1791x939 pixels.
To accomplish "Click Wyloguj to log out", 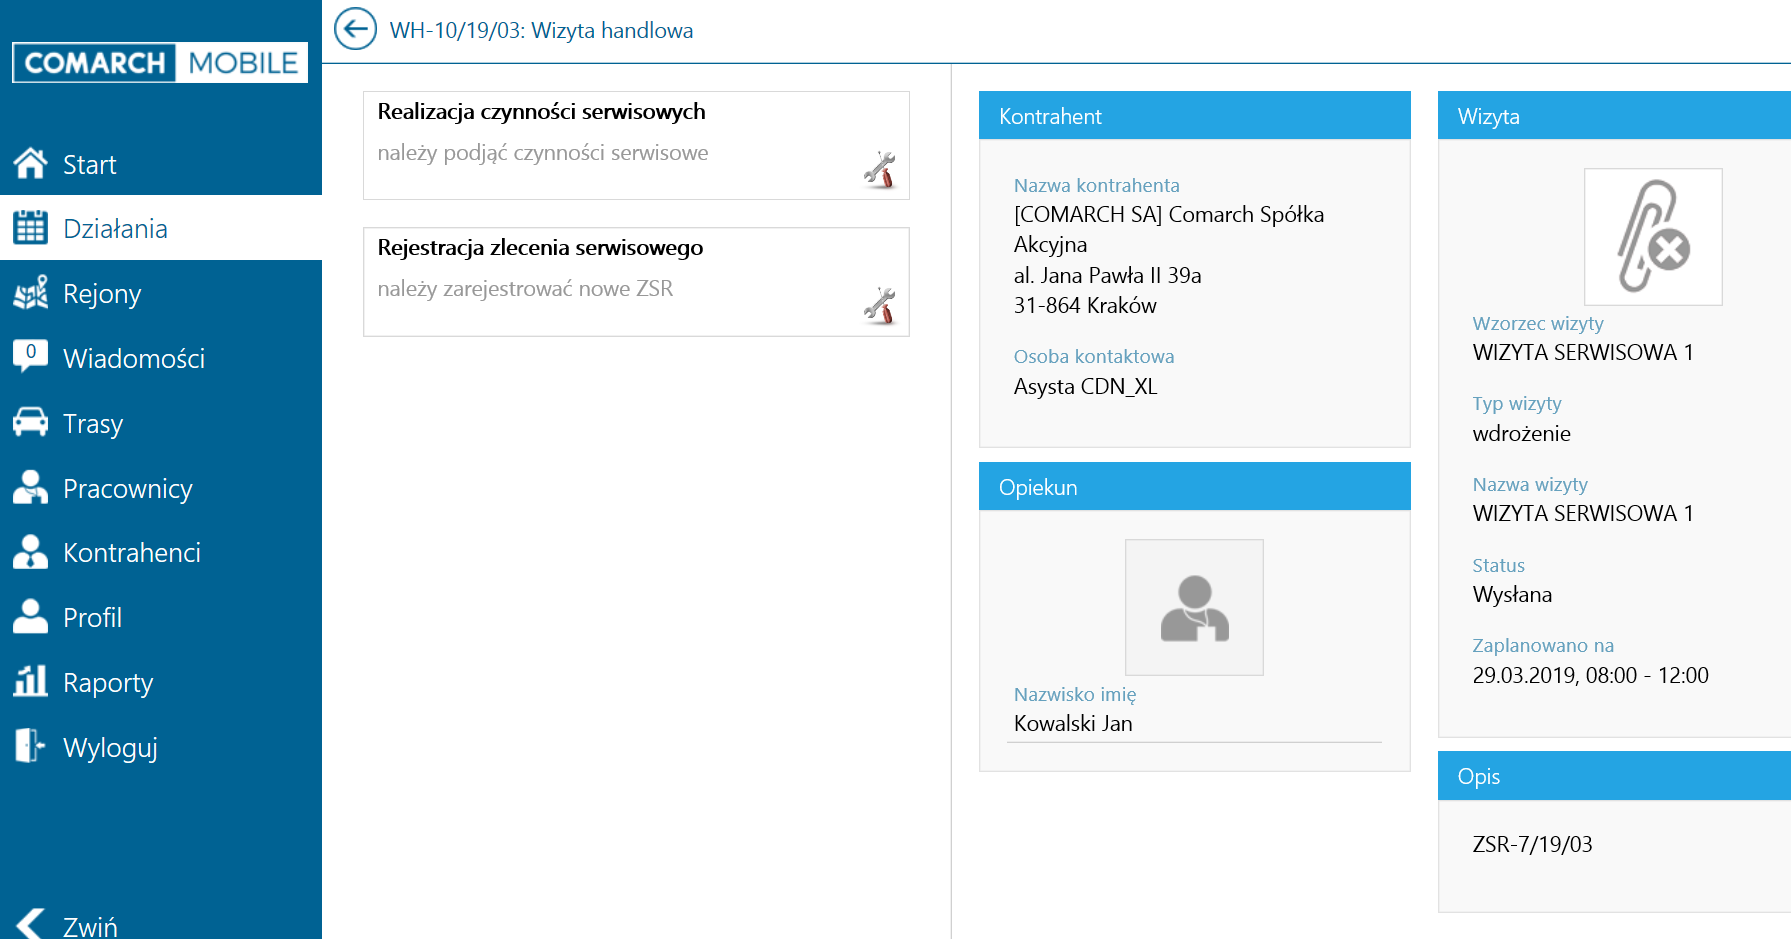I will pyautogui.click(x=161, y=747).
